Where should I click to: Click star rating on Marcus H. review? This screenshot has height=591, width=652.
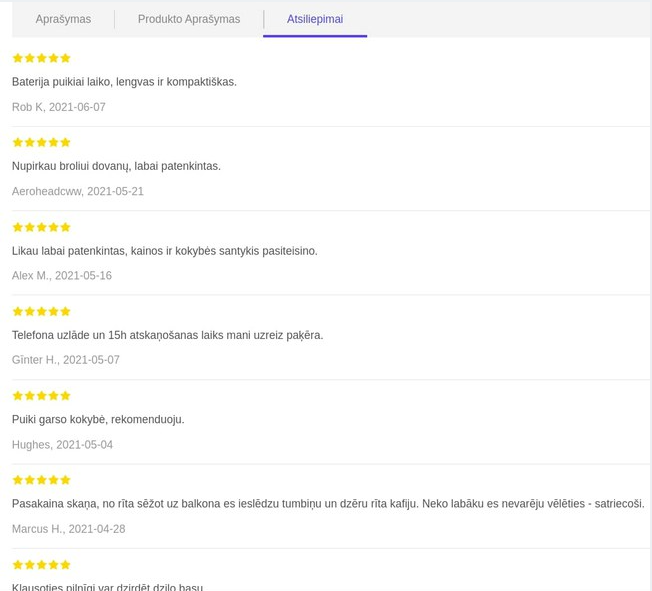(x=41, y=480)
